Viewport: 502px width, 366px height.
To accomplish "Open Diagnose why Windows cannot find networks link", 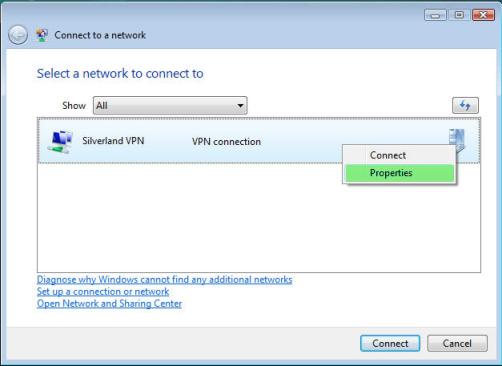I will pyautogui.click(x=164, y=279).
